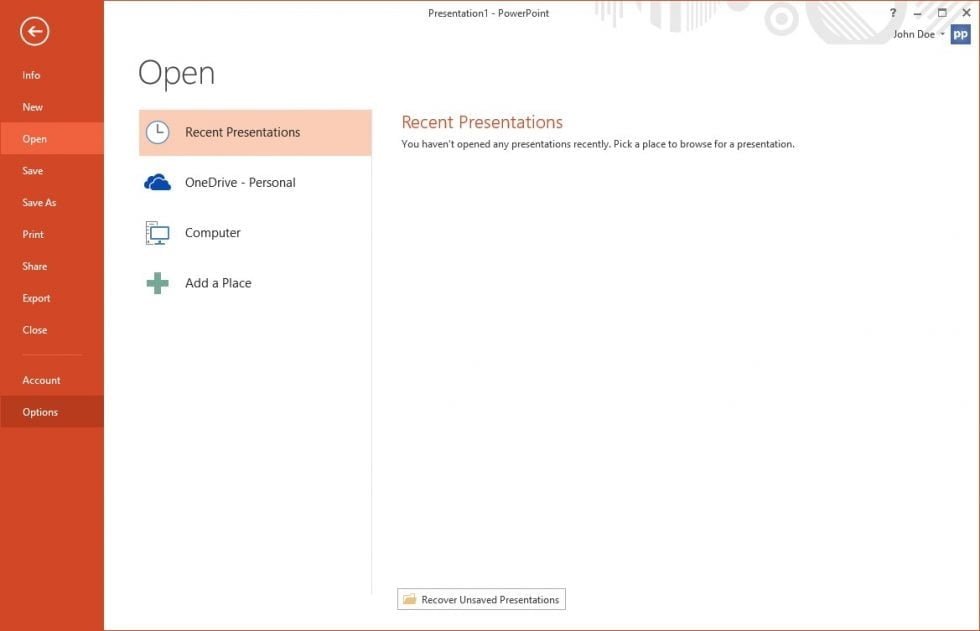The height and width of the screenshot is (631, 980).
Task: Open the Account settings
Action: pos(41,380)
